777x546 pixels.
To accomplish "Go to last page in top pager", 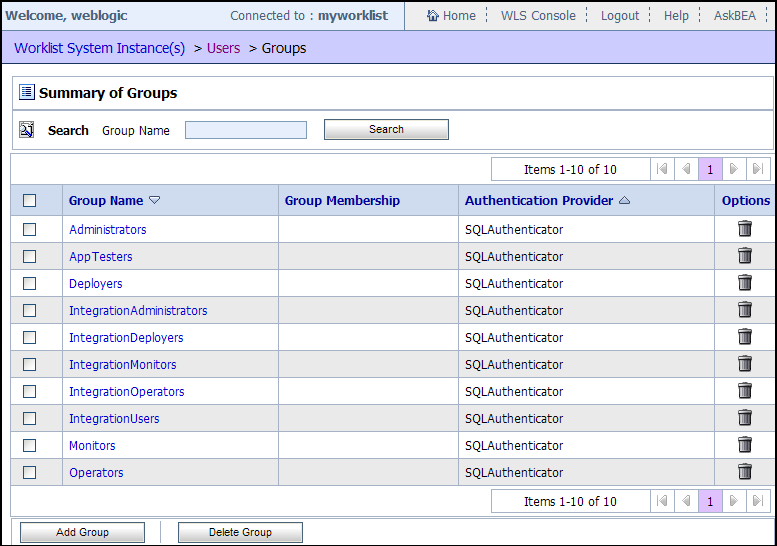I will coord(758,169).
